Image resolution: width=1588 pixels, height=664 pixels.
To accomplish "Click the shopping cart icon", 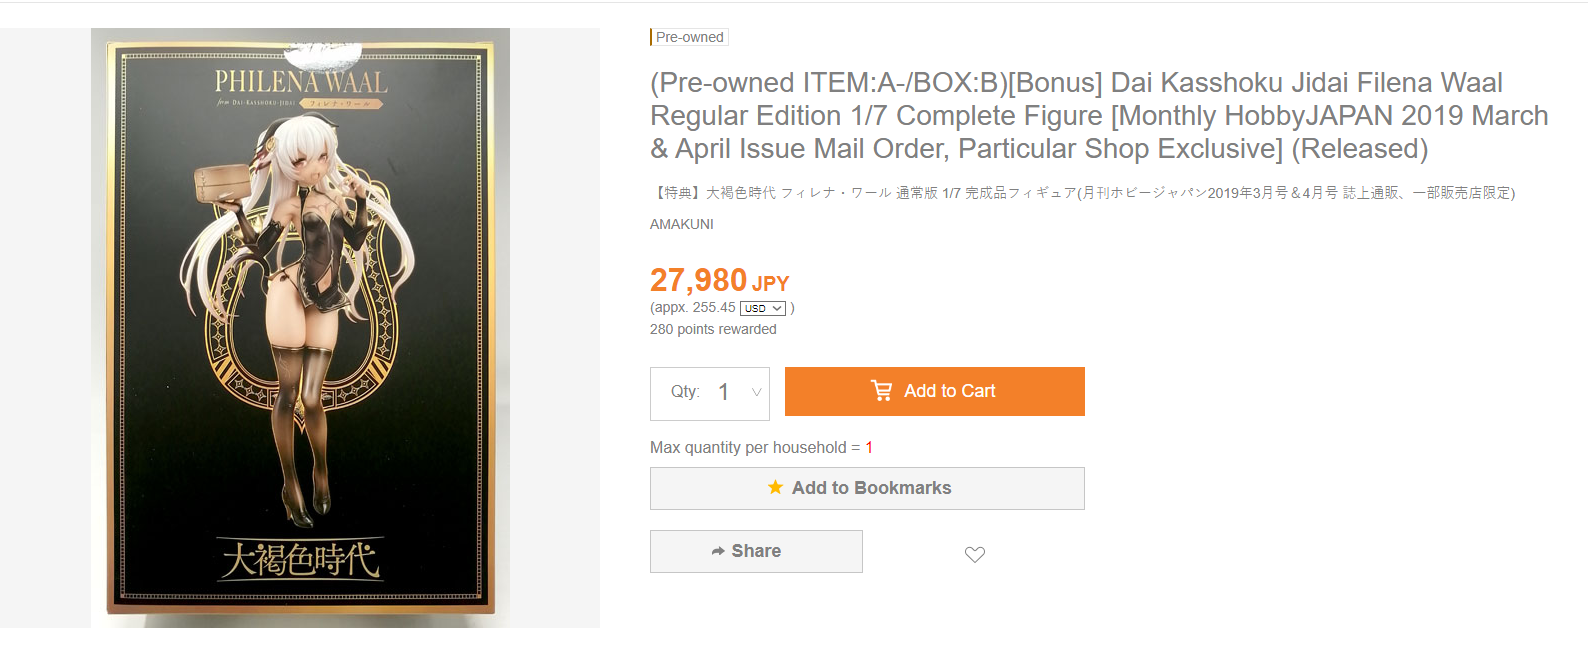I will click(881, 391).
